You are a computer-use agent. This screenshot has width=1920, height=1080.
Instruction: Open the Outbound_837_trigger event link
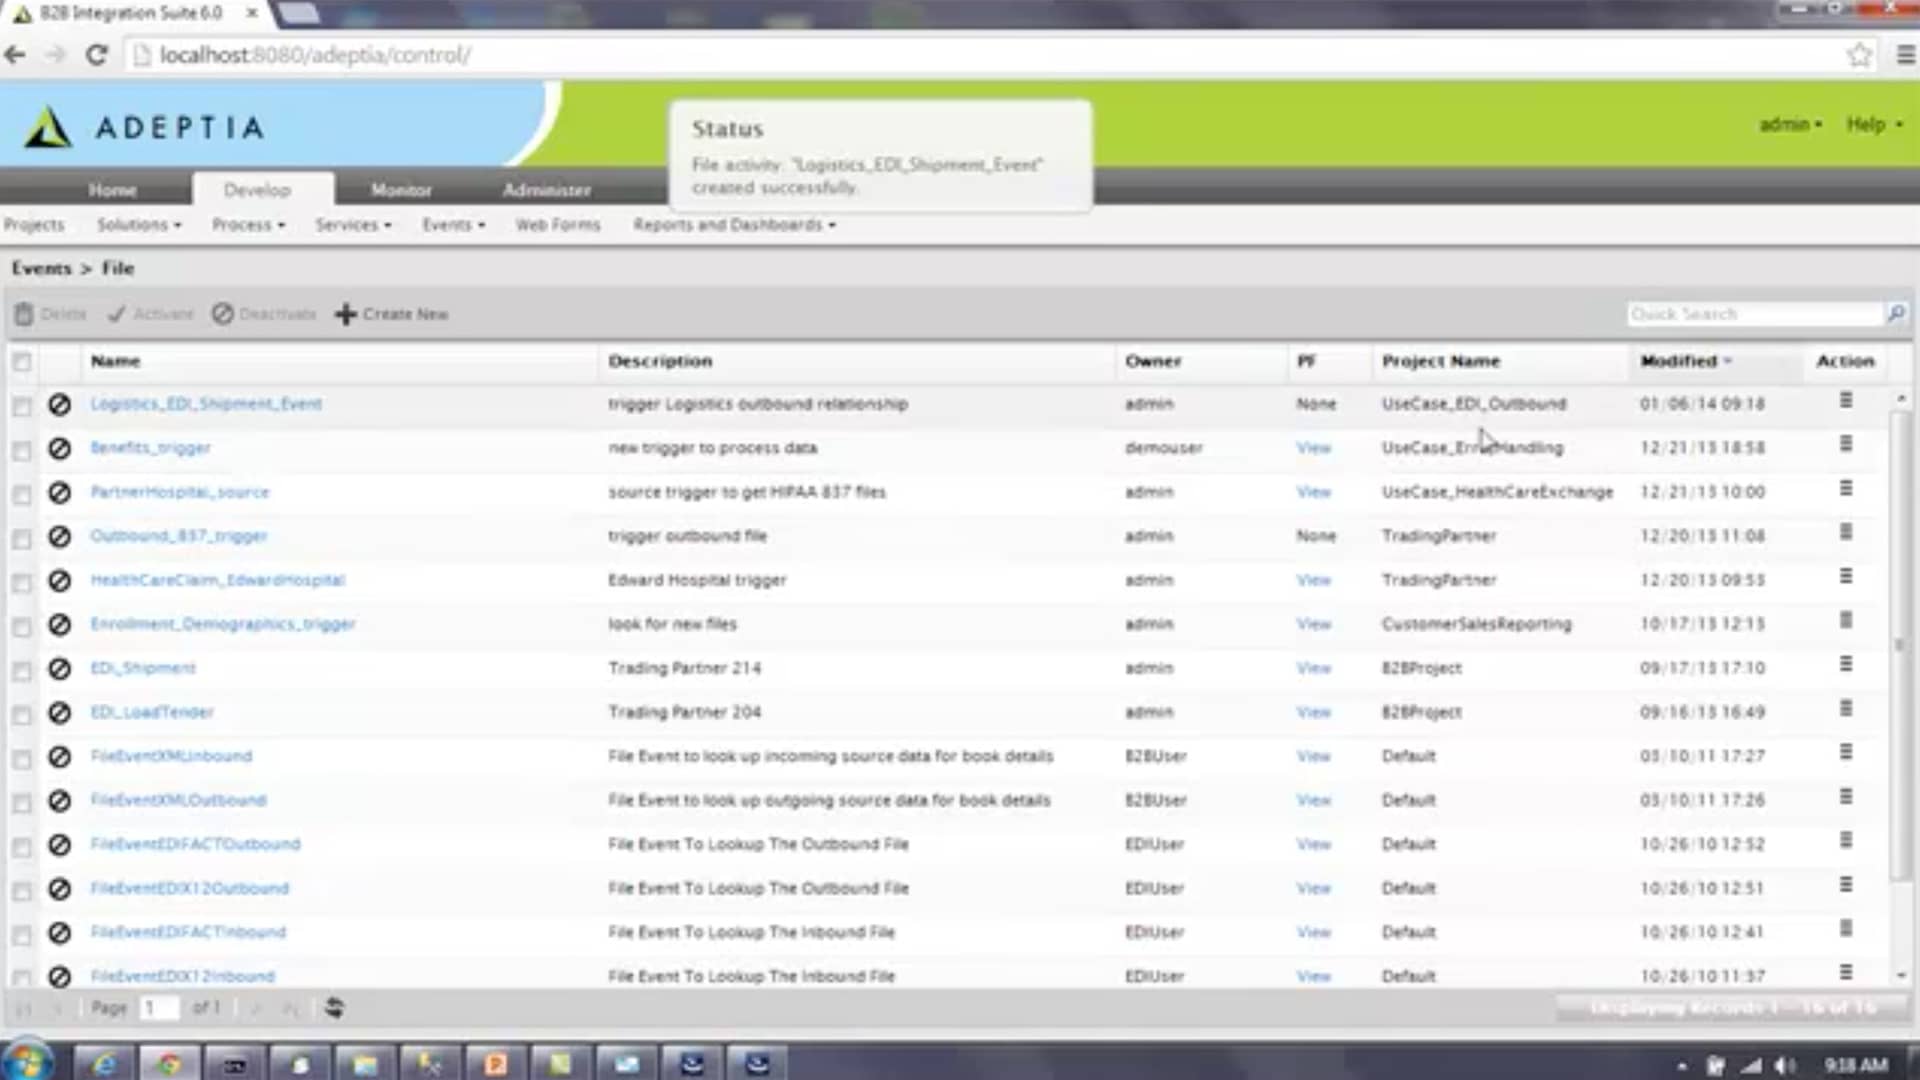tap(179, 536)
